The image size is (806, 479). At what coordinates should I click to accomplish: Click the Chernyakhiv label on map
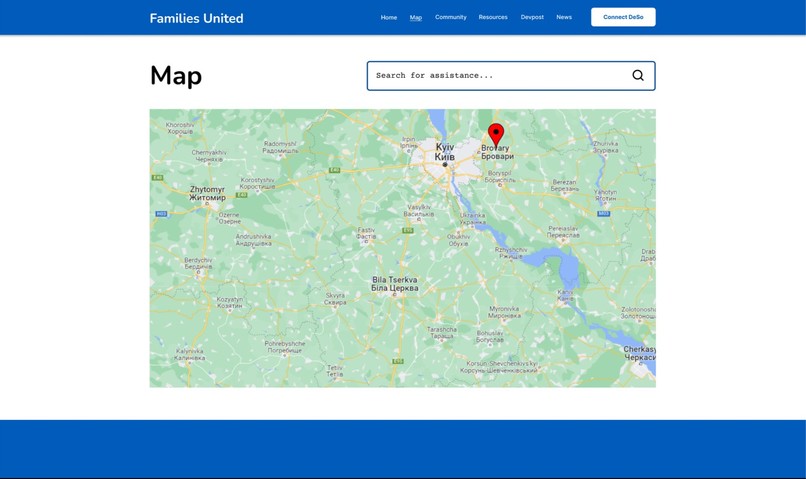pos(209,156)
